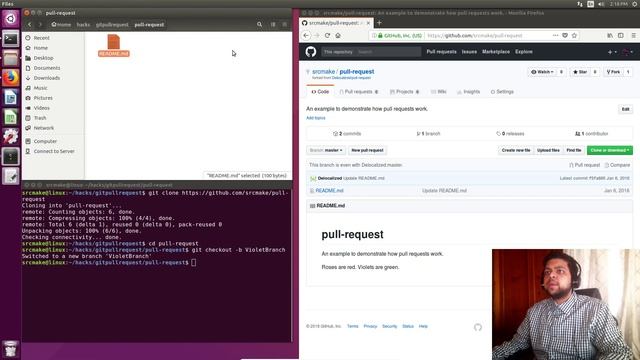Click the New pull request button
The width and height of the screenshot is (640, 360).
[x=367, y=150]
